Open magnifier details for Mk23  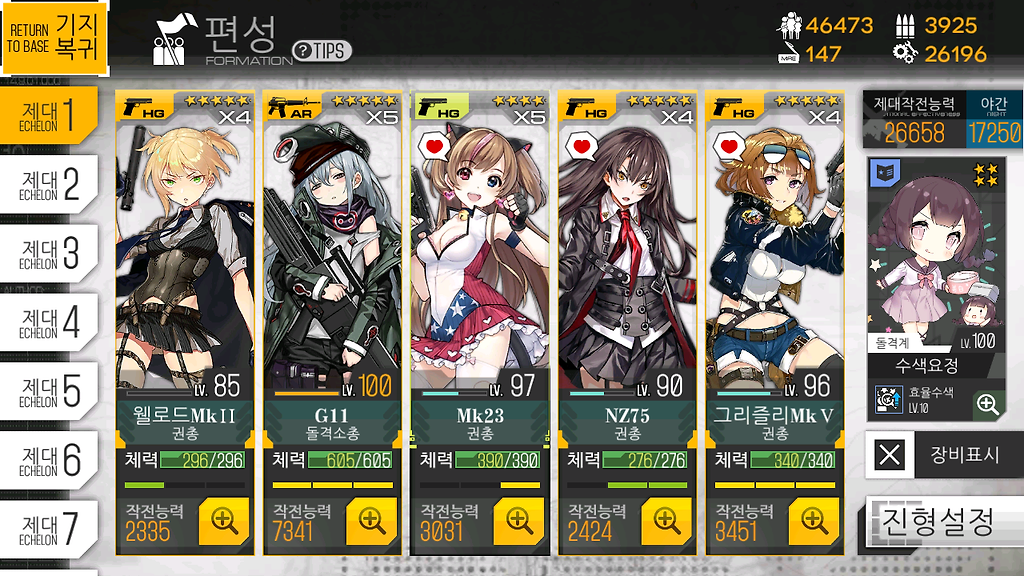coord(519,520)
